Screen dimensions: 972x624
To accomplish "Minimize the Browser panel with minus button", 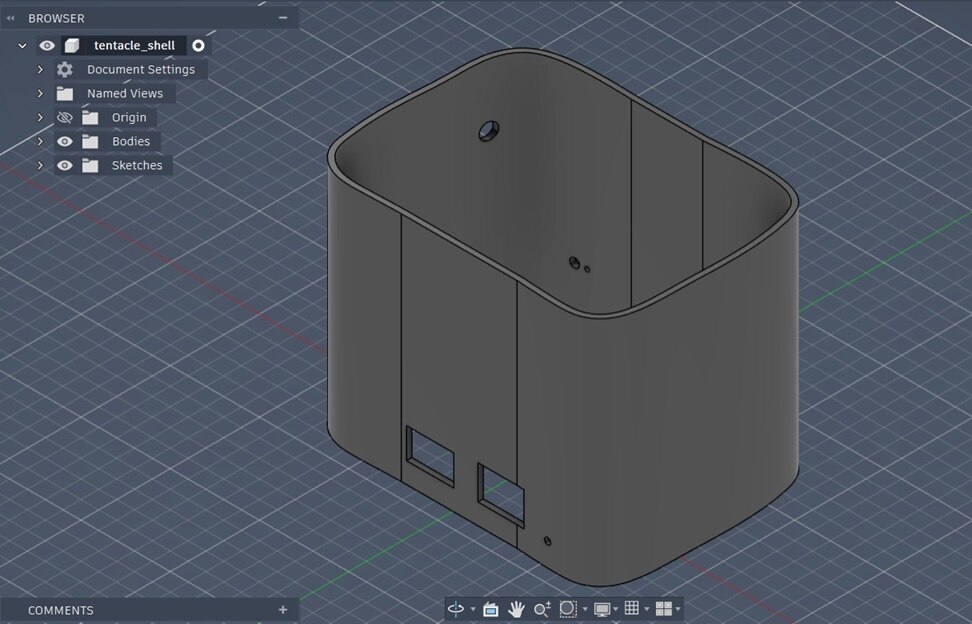I will (x=283, y=18).
